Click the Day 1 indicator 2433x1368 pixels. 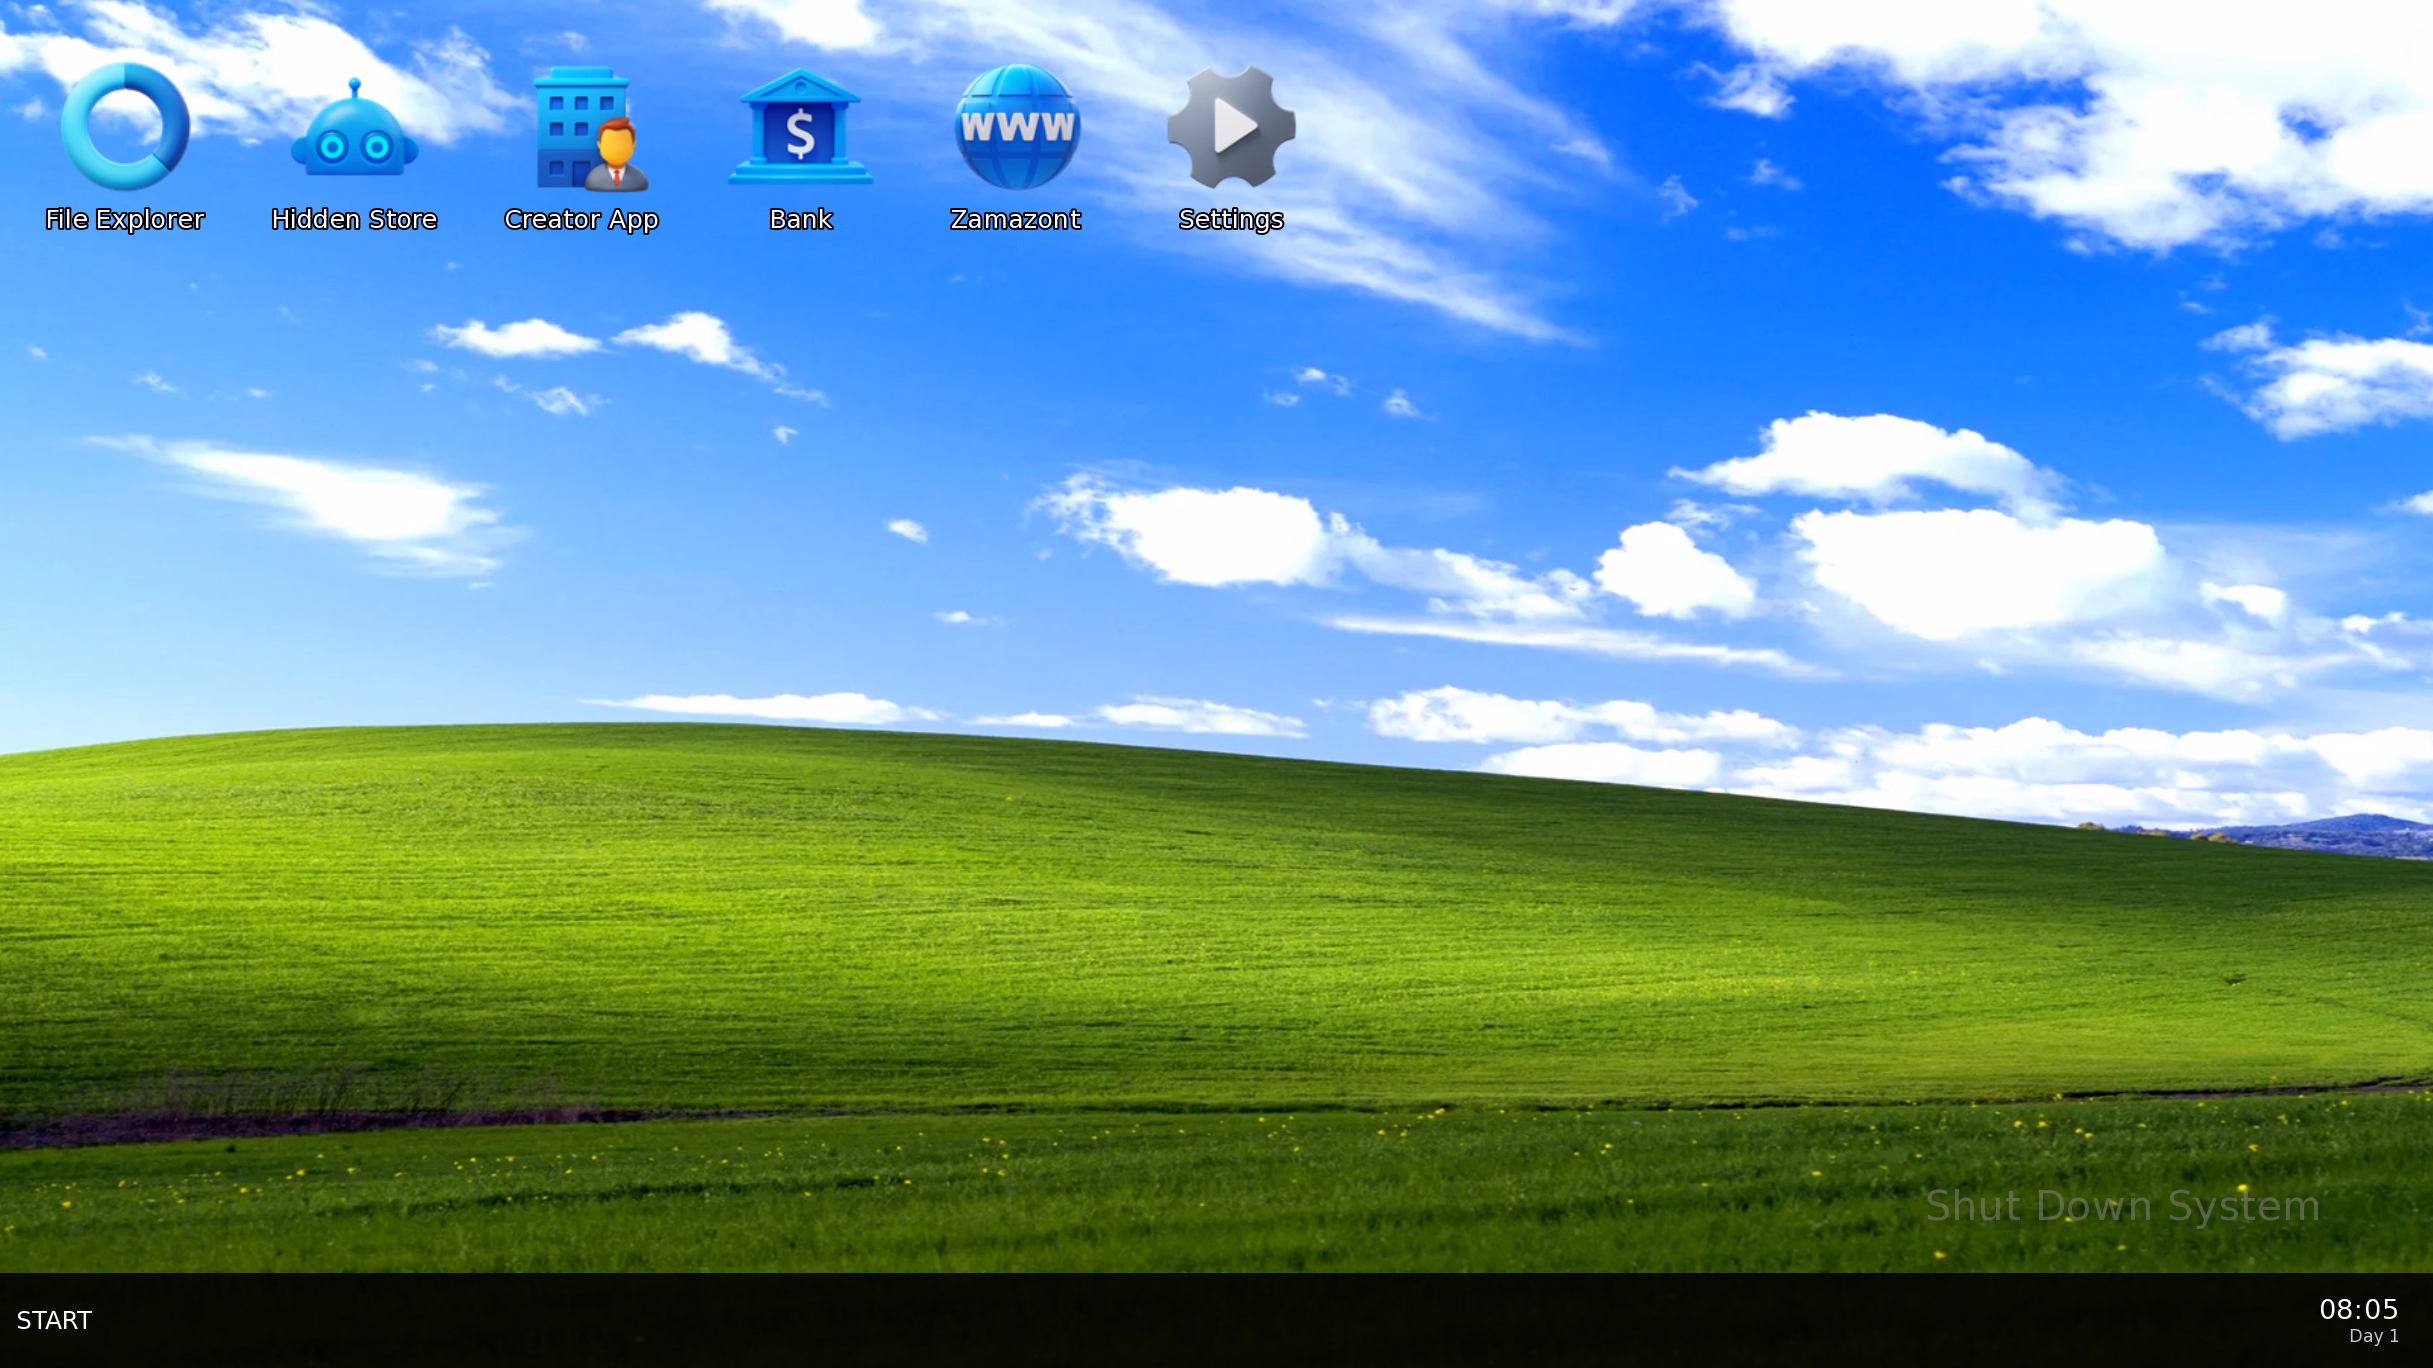2373,1337
